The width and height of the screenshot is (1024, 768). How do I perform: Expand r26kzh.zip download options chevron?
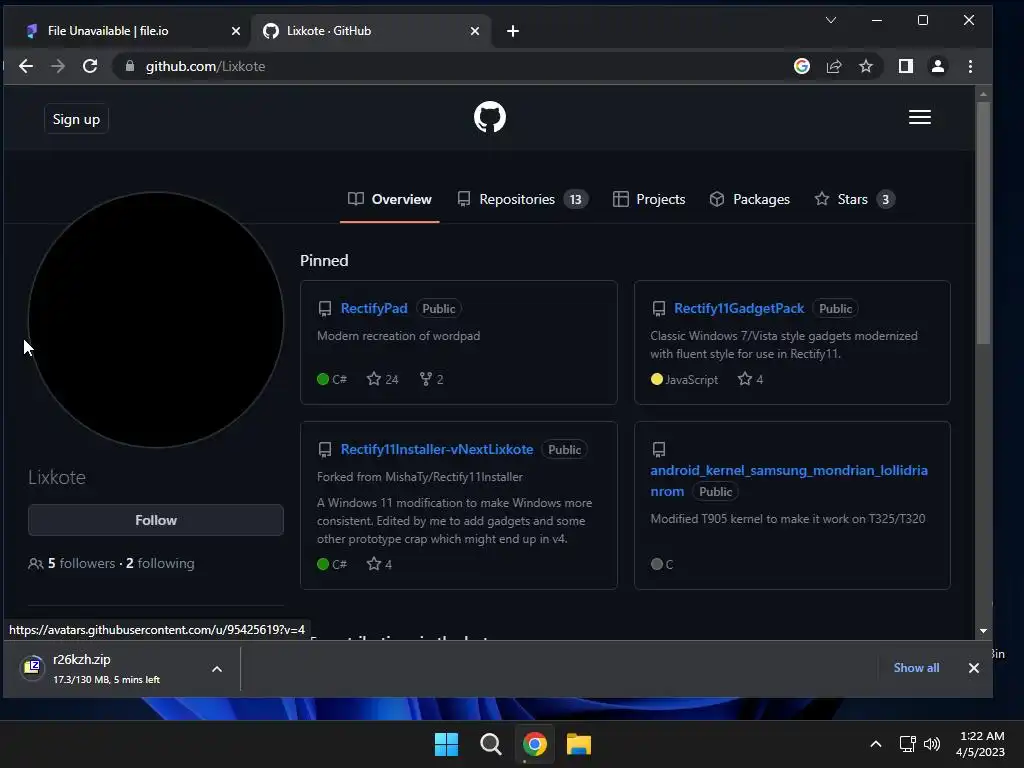tap(217, 669)
